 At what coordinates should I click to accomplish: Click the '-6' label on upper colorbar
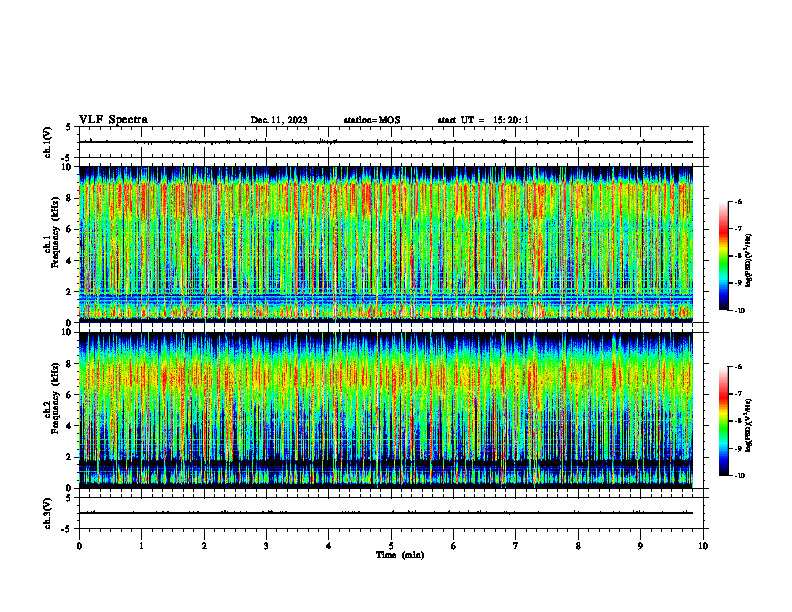[738, 201]
